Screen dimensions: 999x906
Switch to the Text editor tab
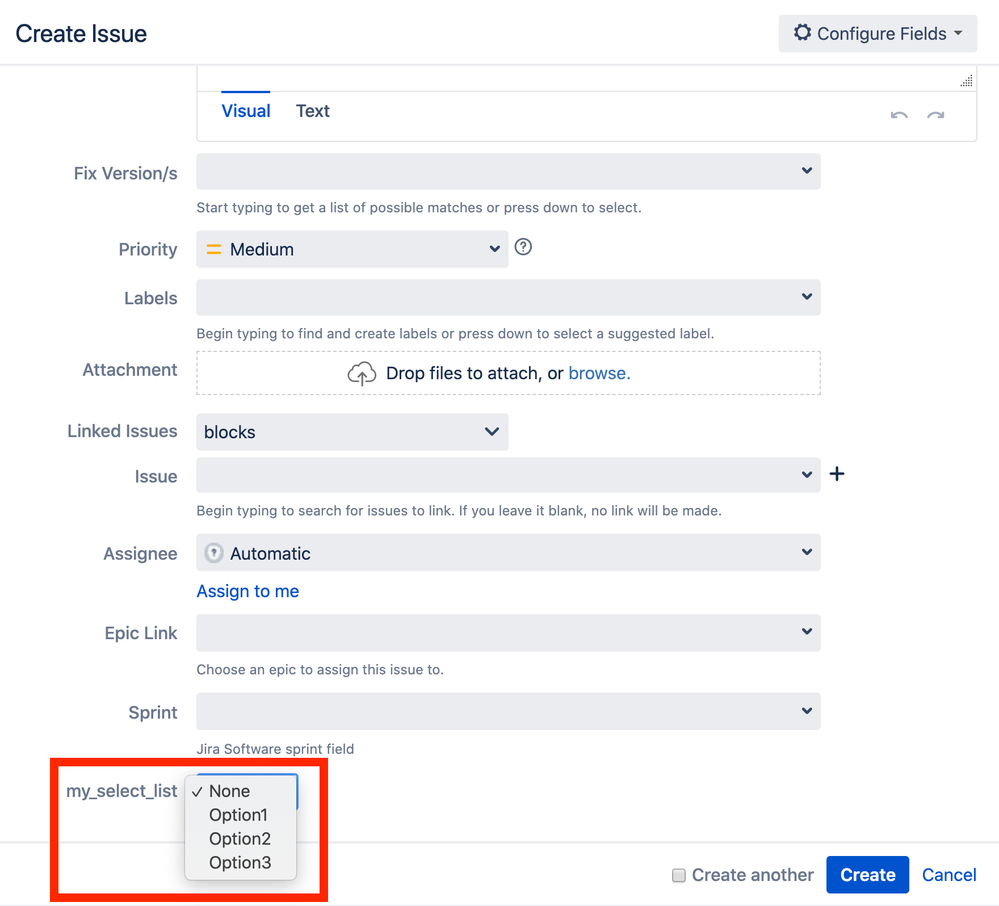pyautogui.click(x=313, y=111)
